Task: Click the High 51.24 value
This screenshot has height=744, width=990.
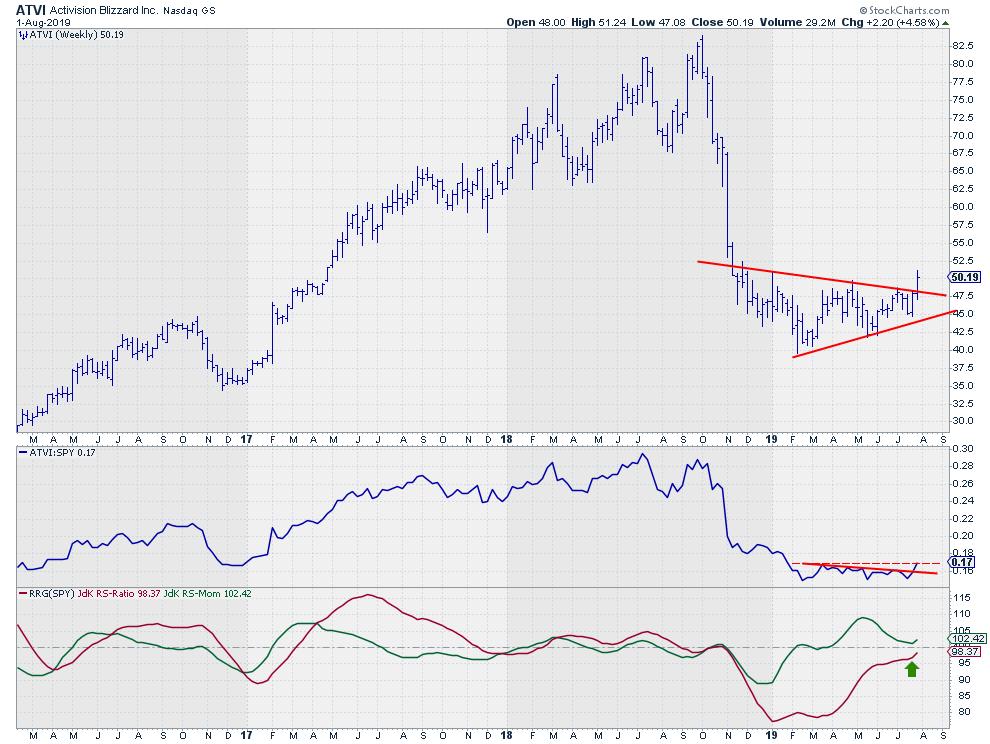Action: (x=599, y=22)
